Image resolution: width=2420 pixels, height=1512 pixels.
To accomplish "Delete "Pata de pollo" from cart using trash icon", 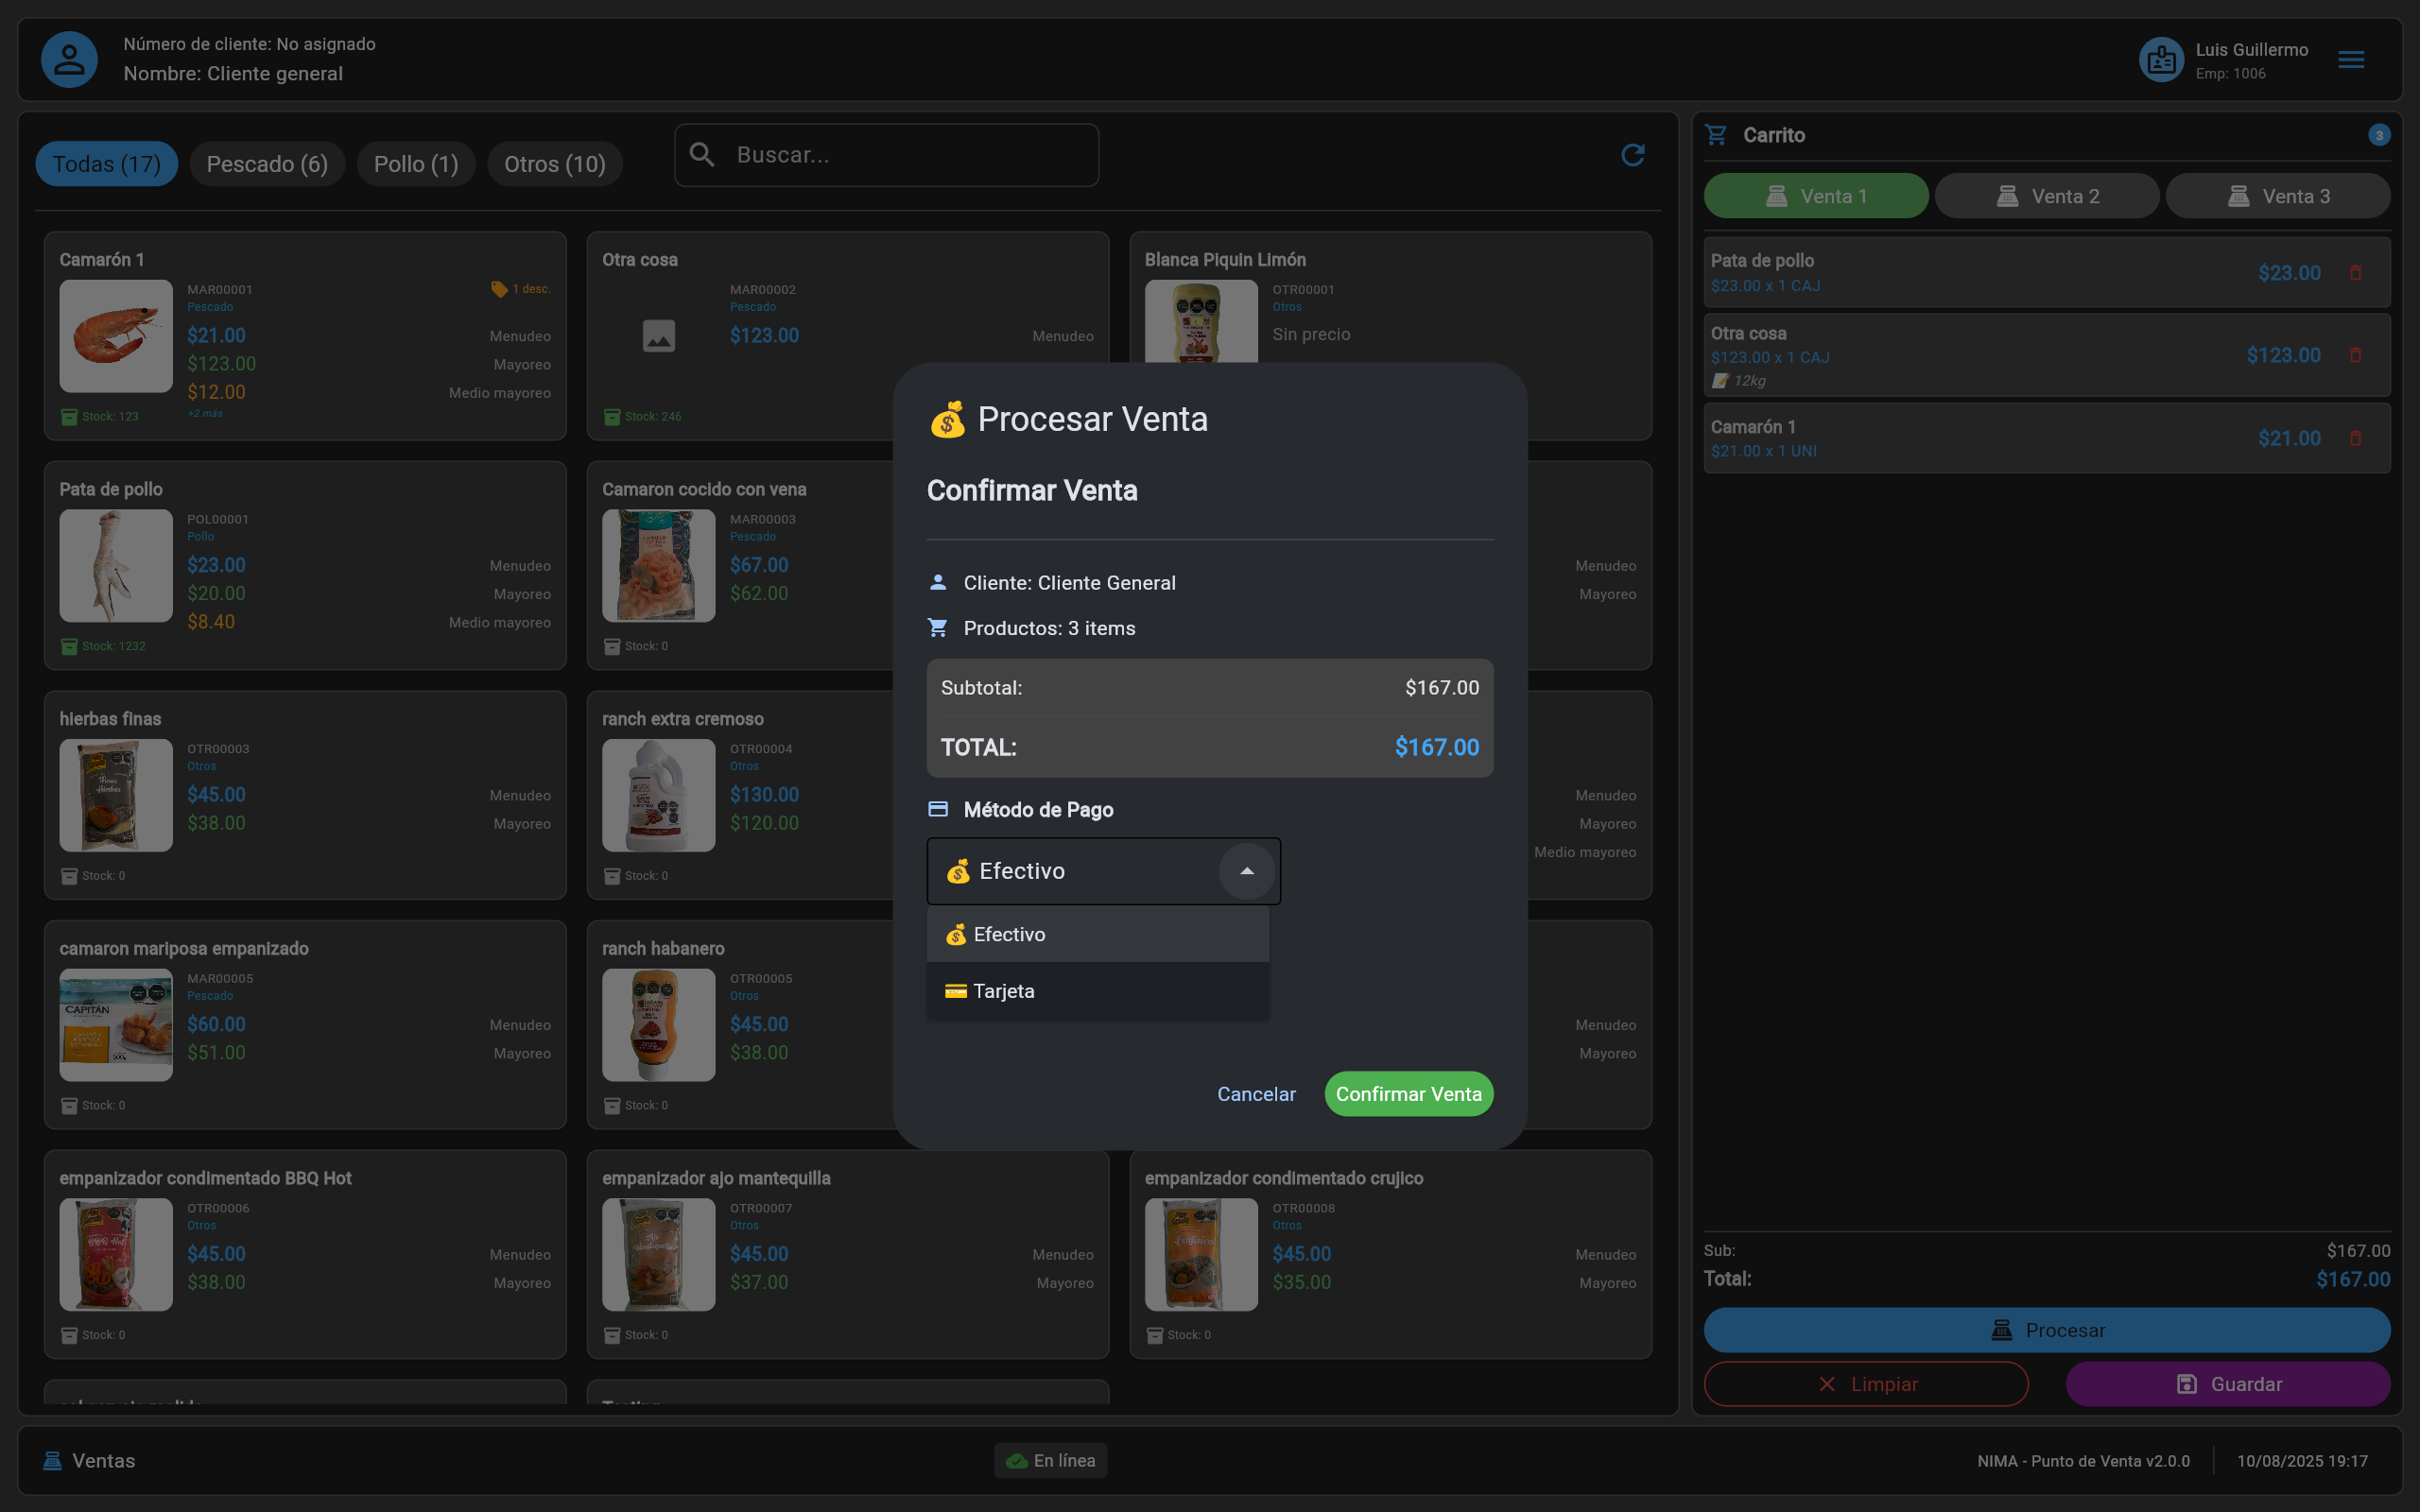I will (2357, 272).
